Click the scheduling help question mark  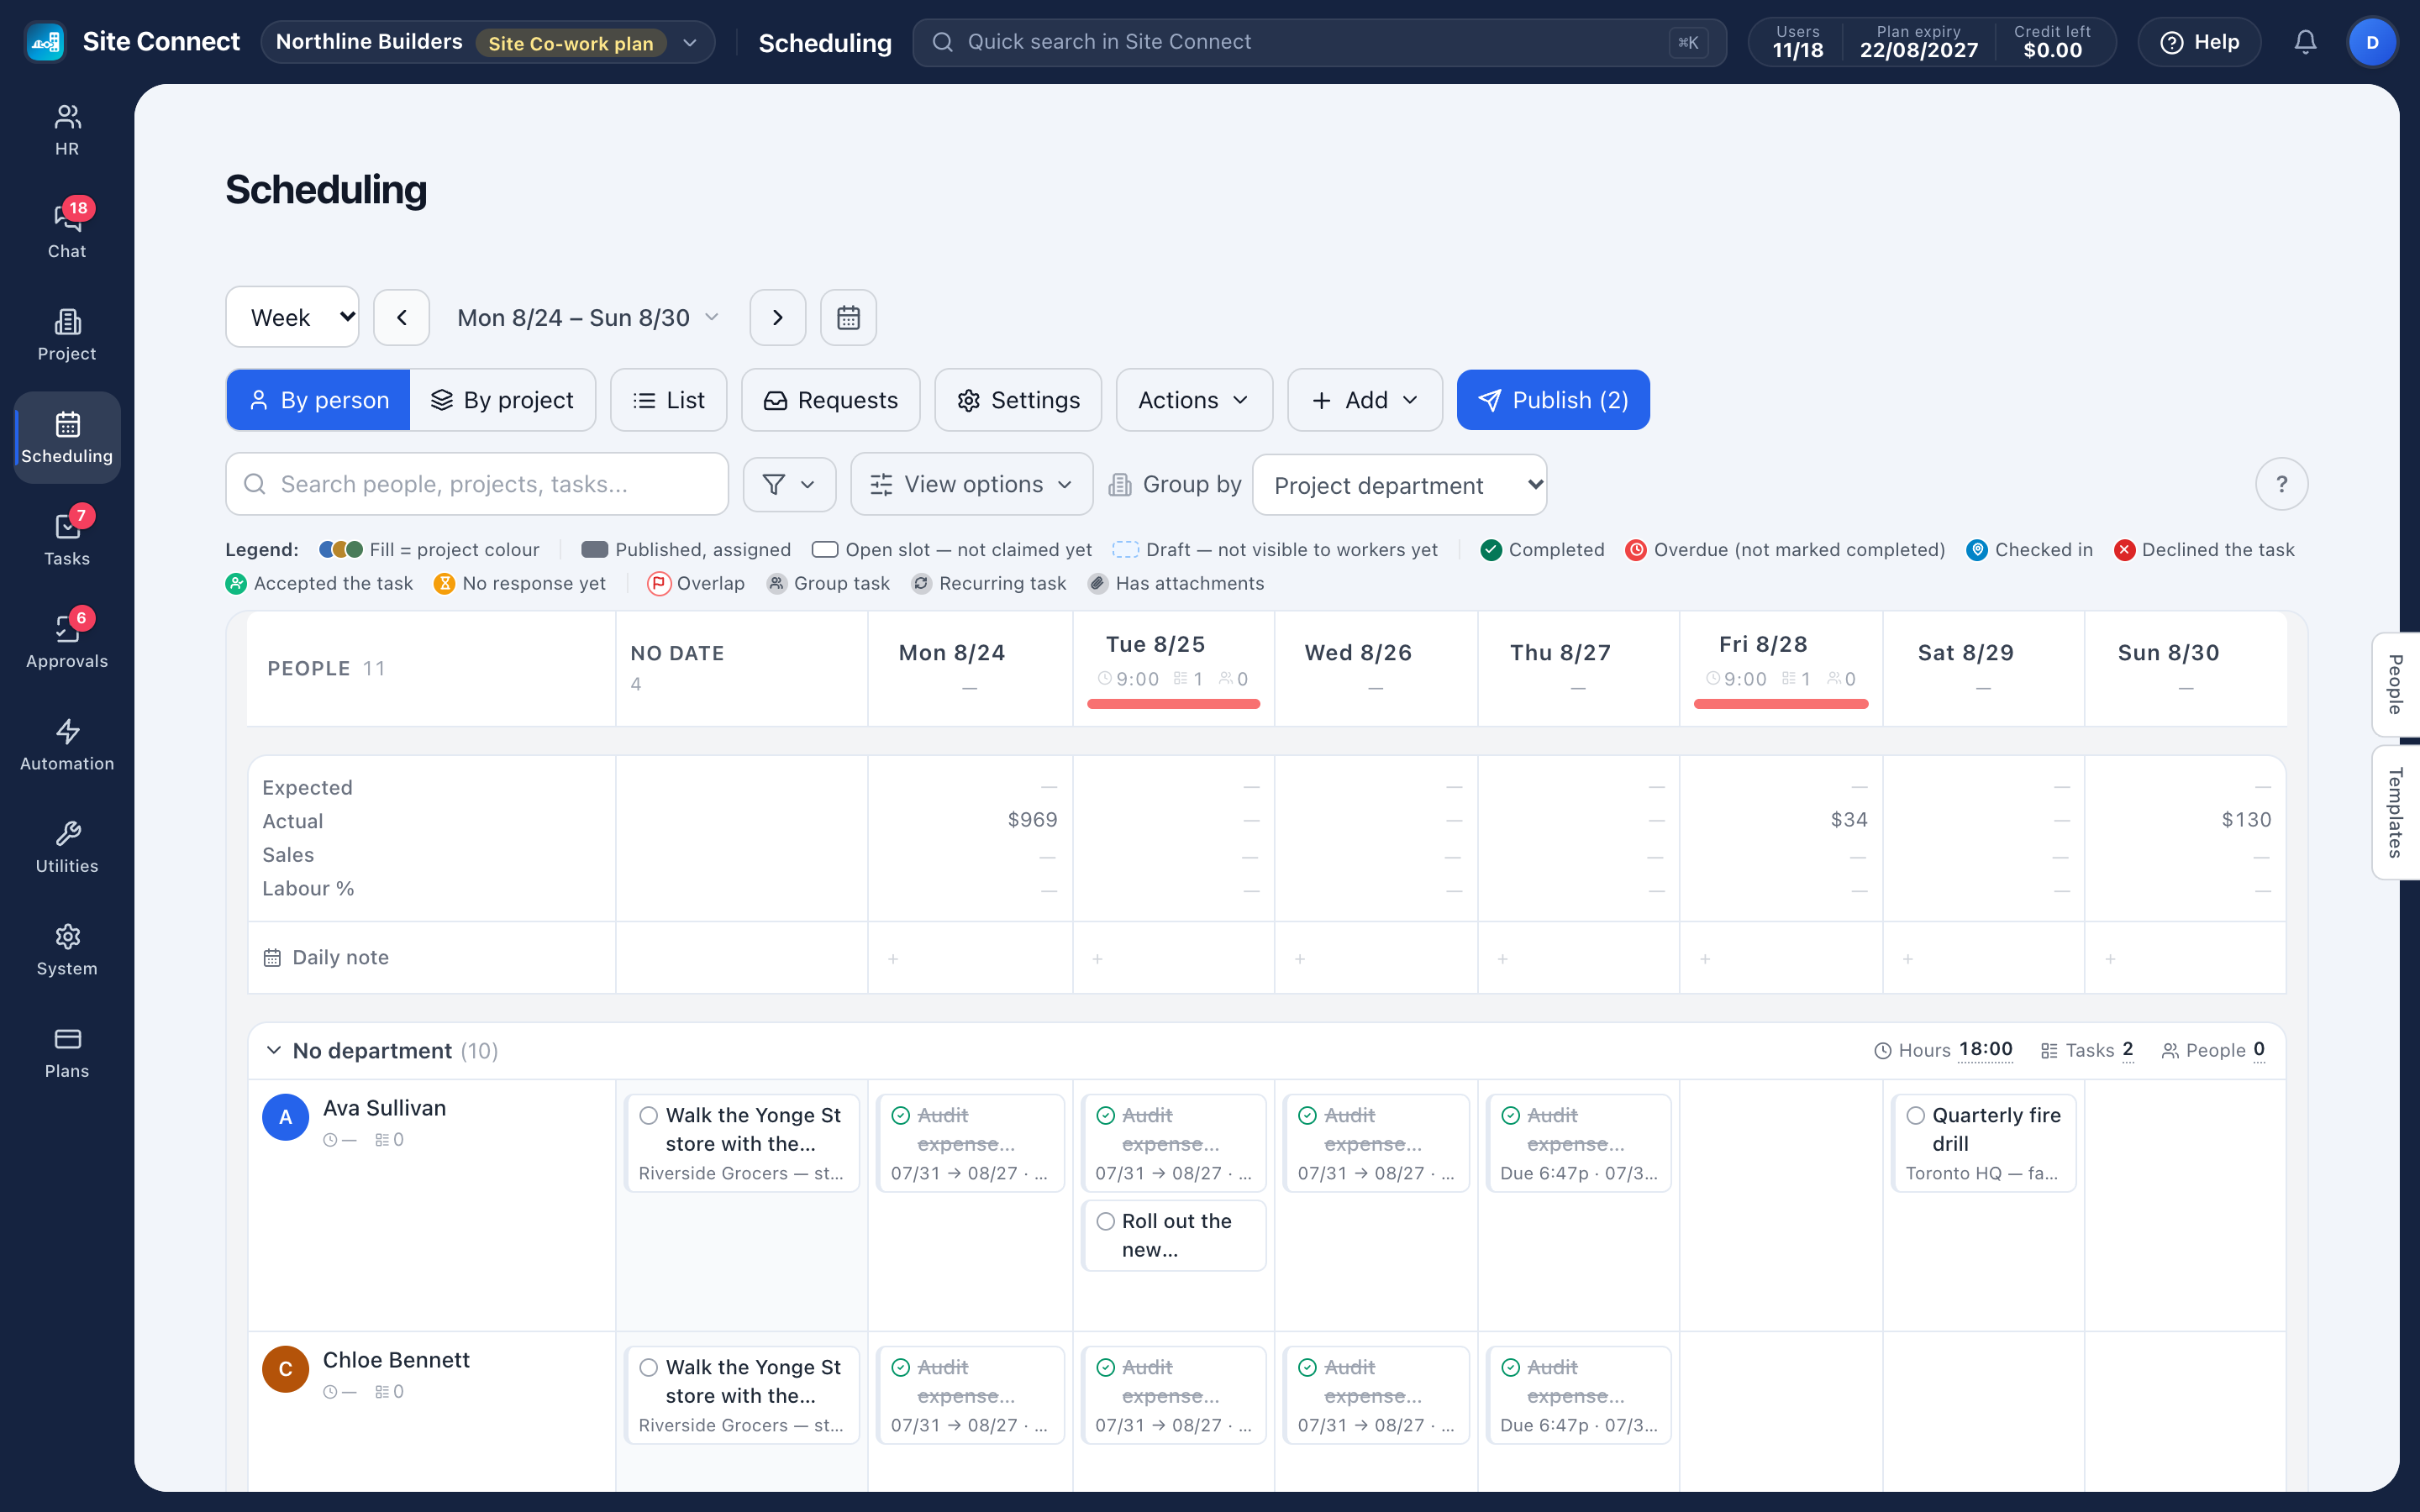pos(2281,484)
